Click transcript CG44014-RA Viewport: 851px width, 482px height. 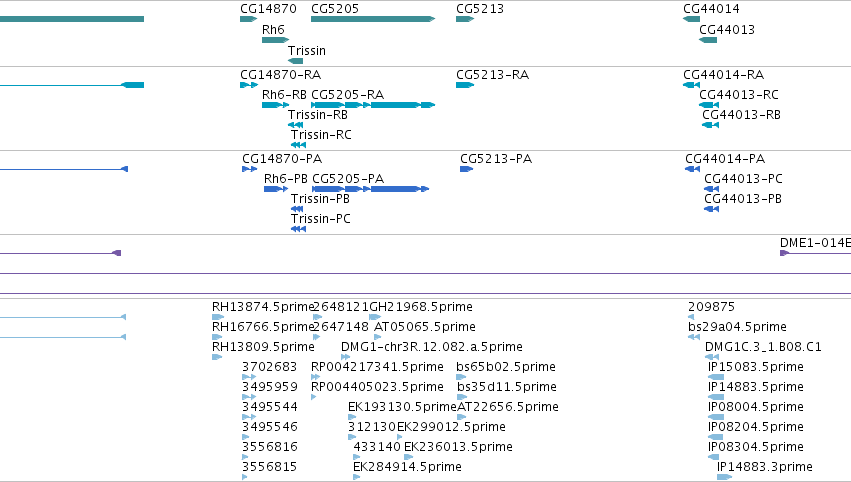(x=723, y=75)
